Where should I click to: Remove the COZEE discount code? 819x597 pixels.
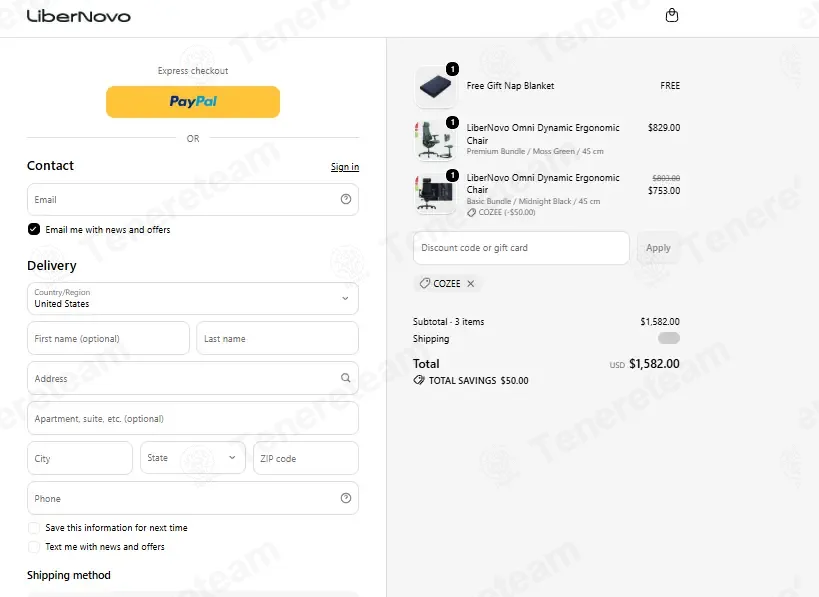(471, 284)
